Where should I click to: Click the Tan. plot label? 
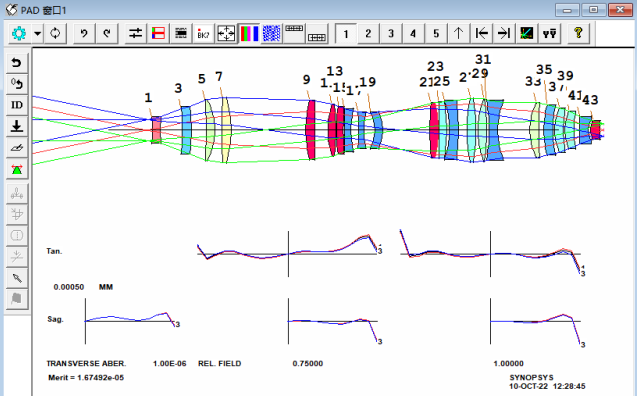point(54,251)
